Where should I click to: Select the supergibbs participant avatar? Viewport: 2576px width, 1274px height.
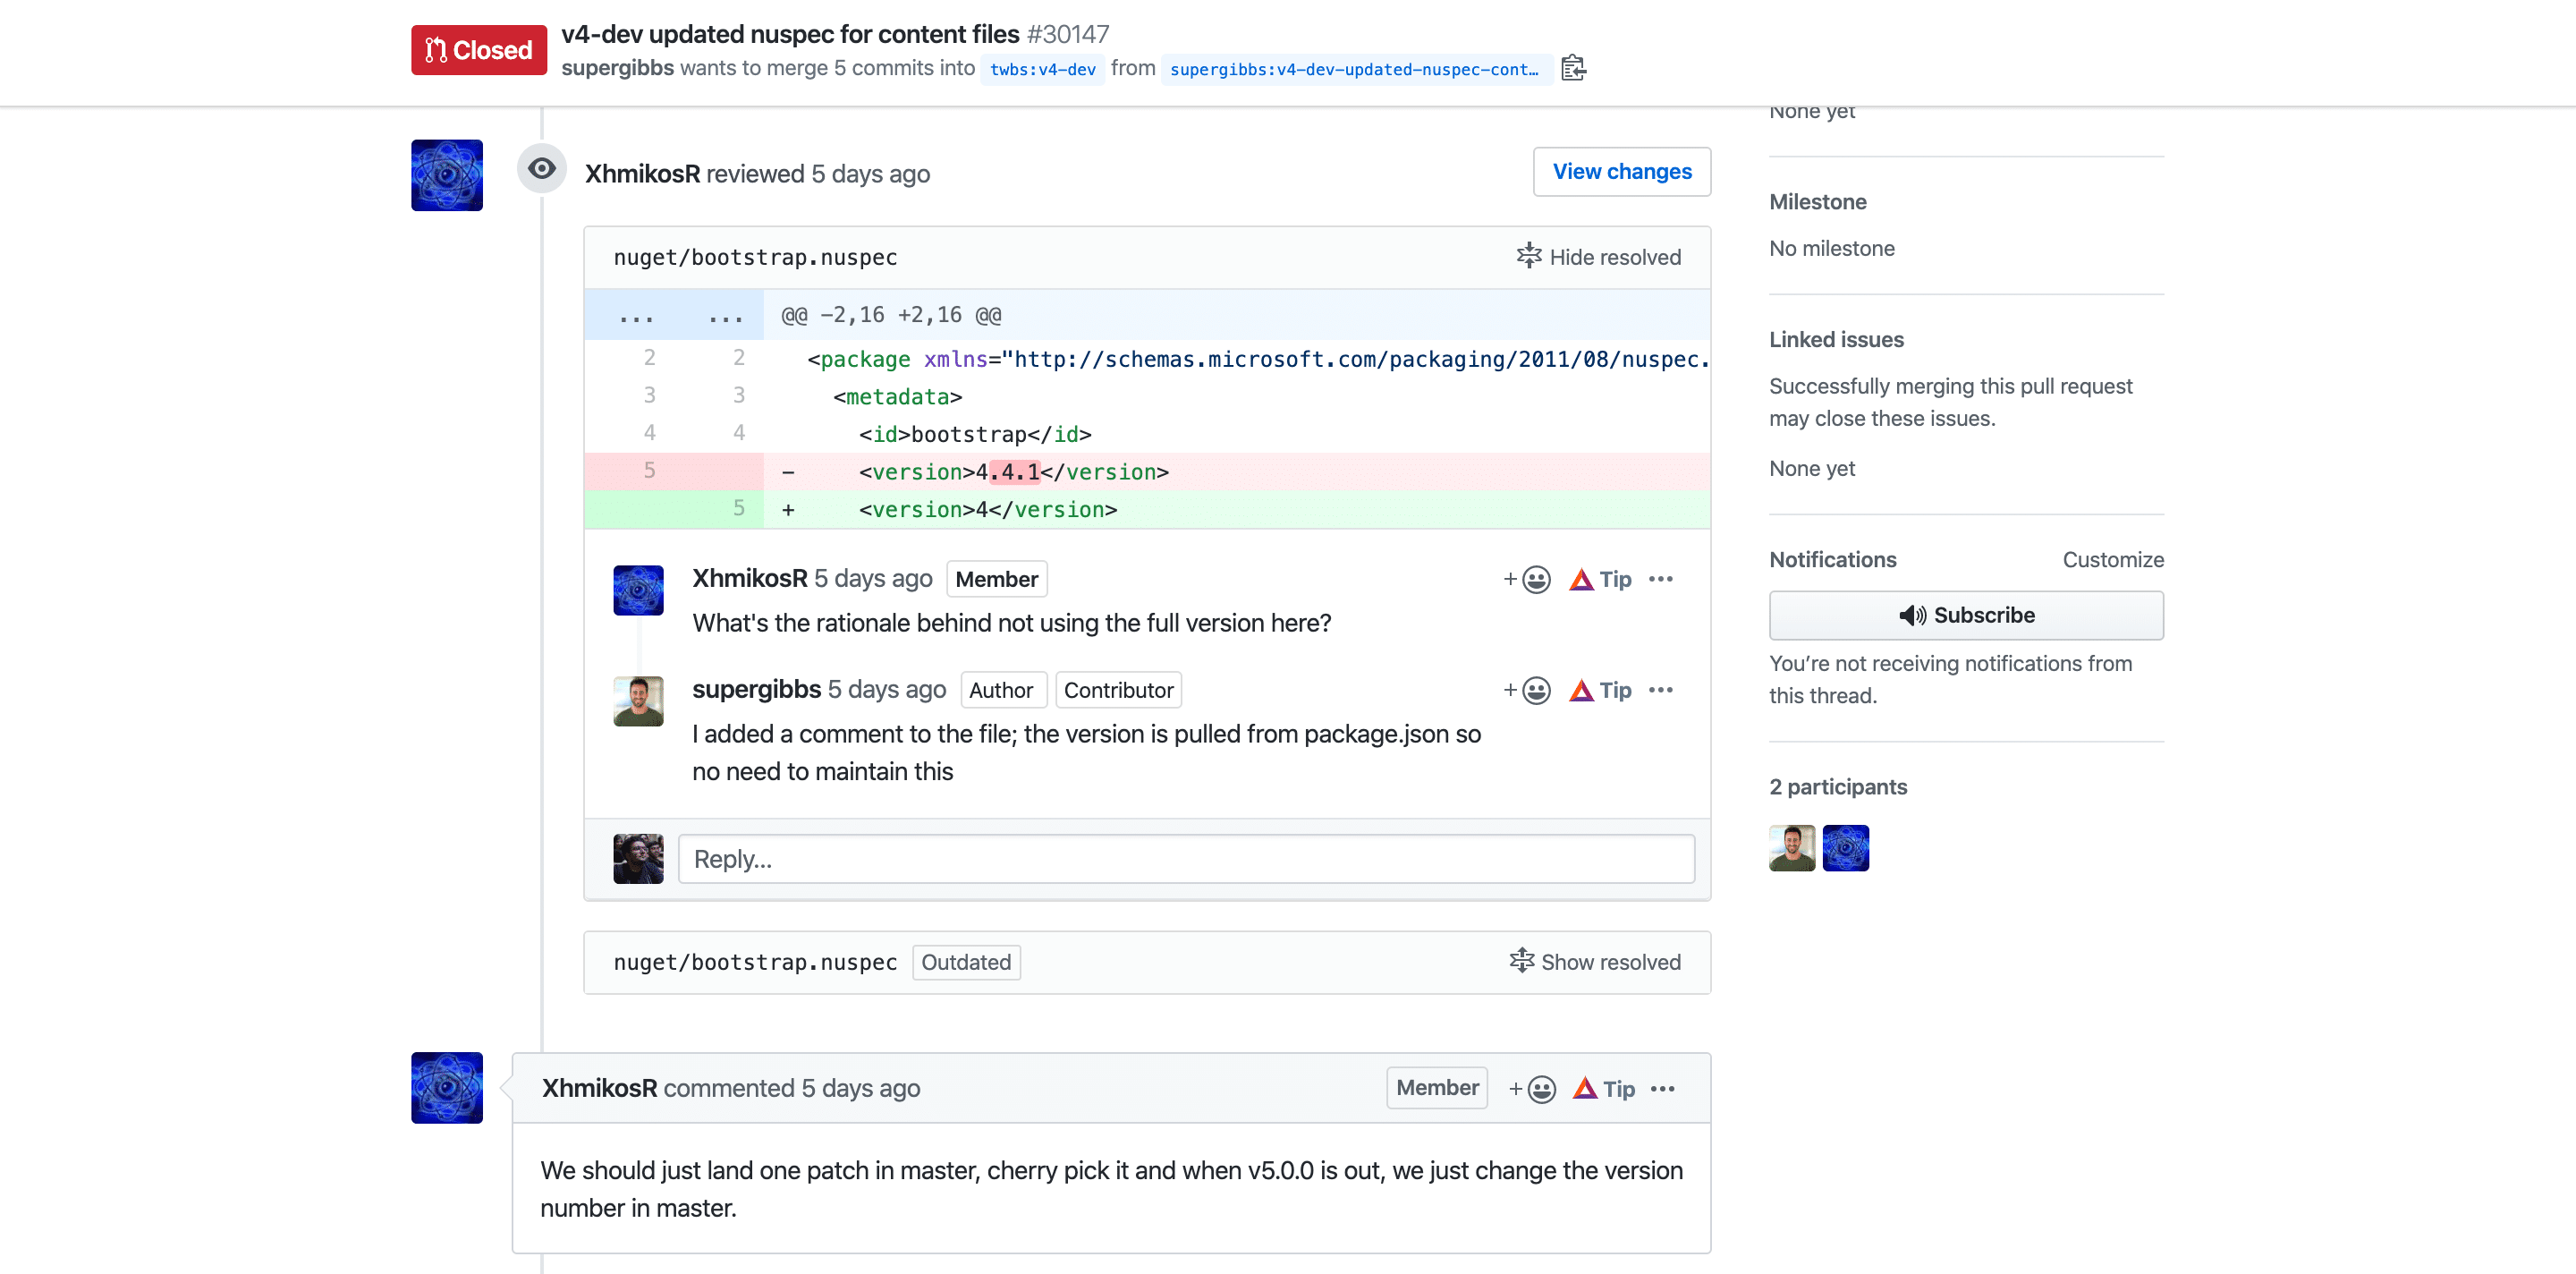click(x=1792, y=848)
